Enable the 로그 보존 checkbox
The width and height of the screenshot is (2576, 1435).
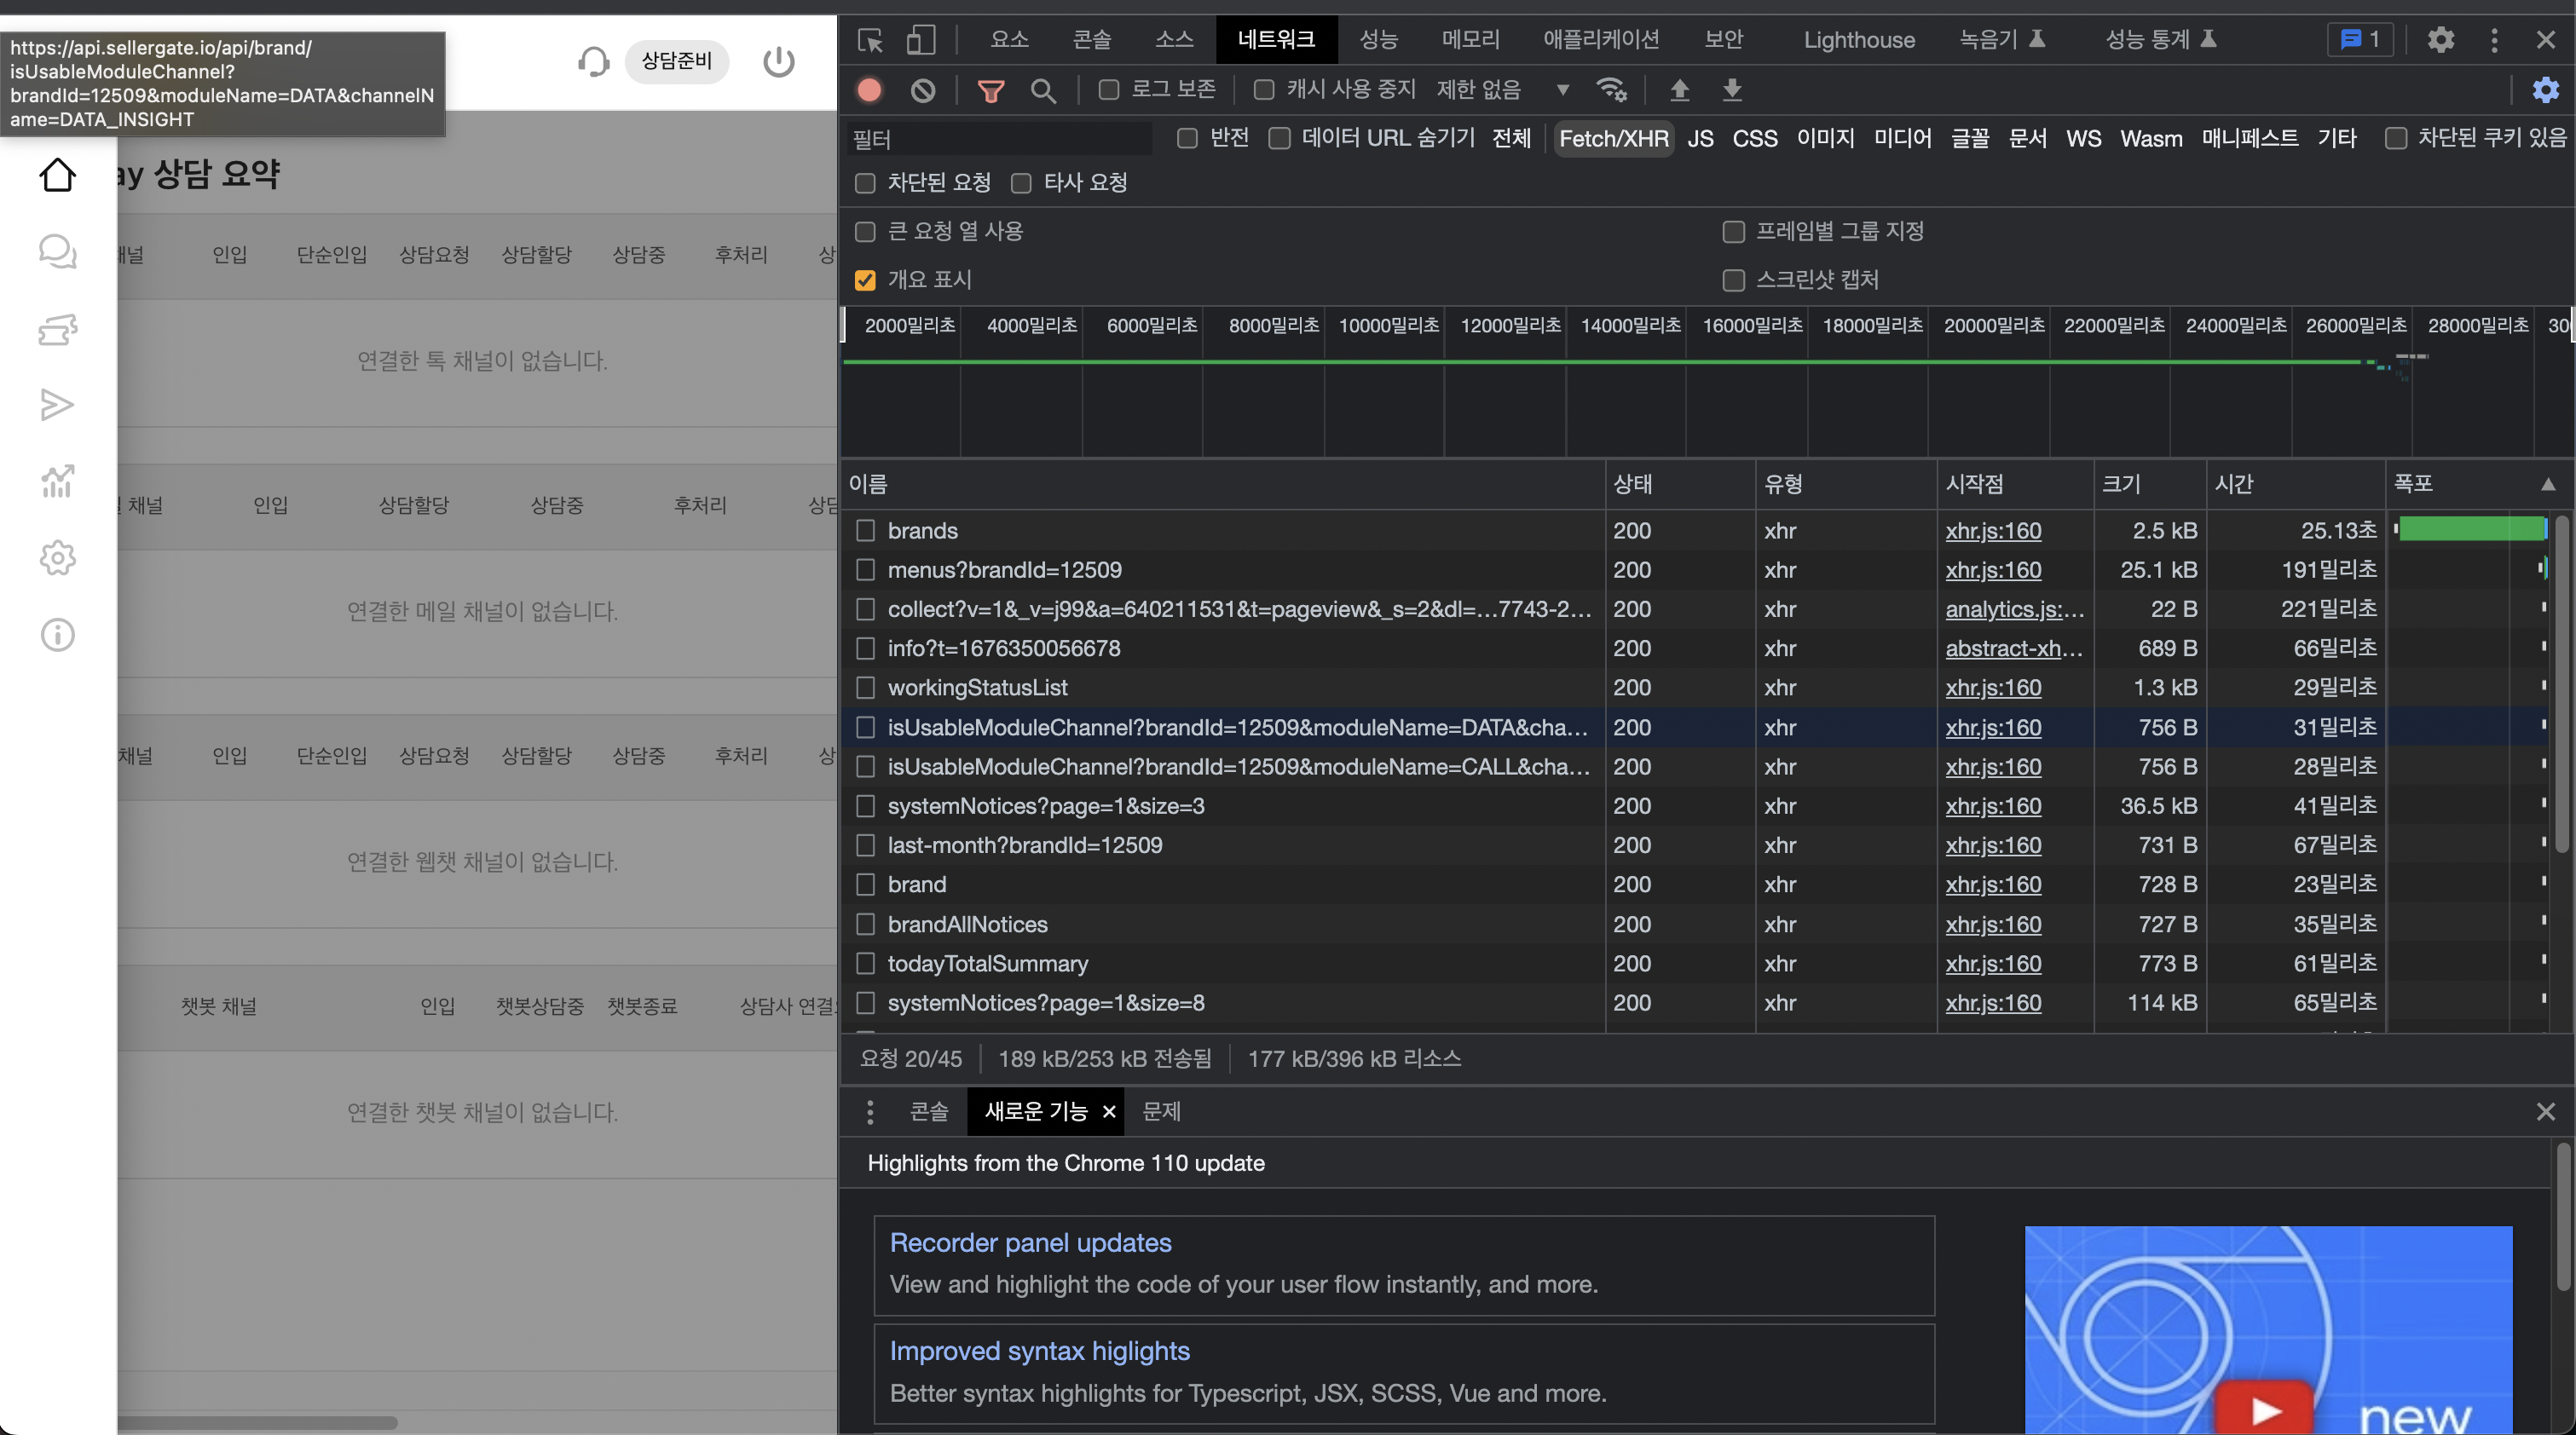tap(1108, 90)
